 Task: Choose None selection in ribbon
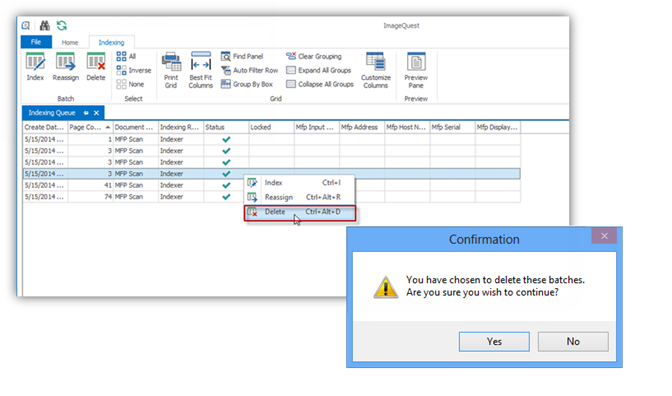130,84
